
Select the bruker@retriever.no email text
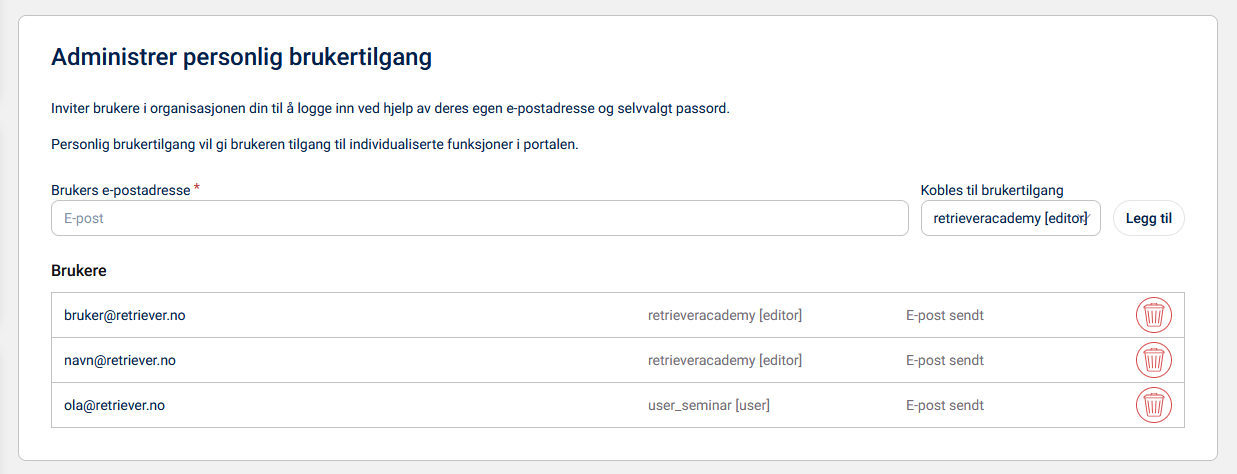coord(124,315)
